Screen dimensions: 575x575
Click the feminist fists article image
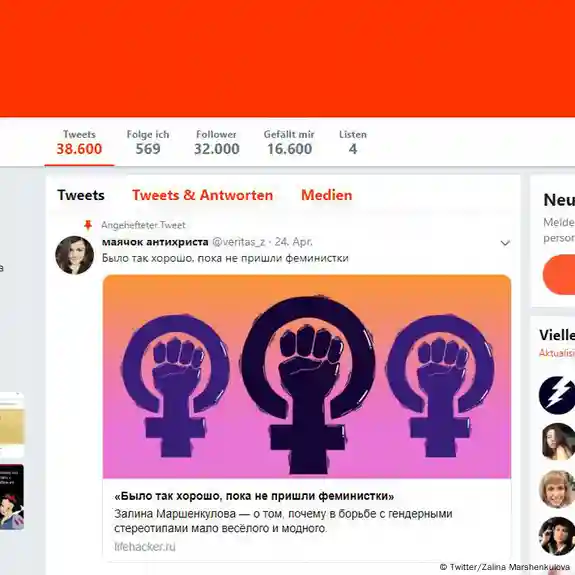click(x=307, y=377)
